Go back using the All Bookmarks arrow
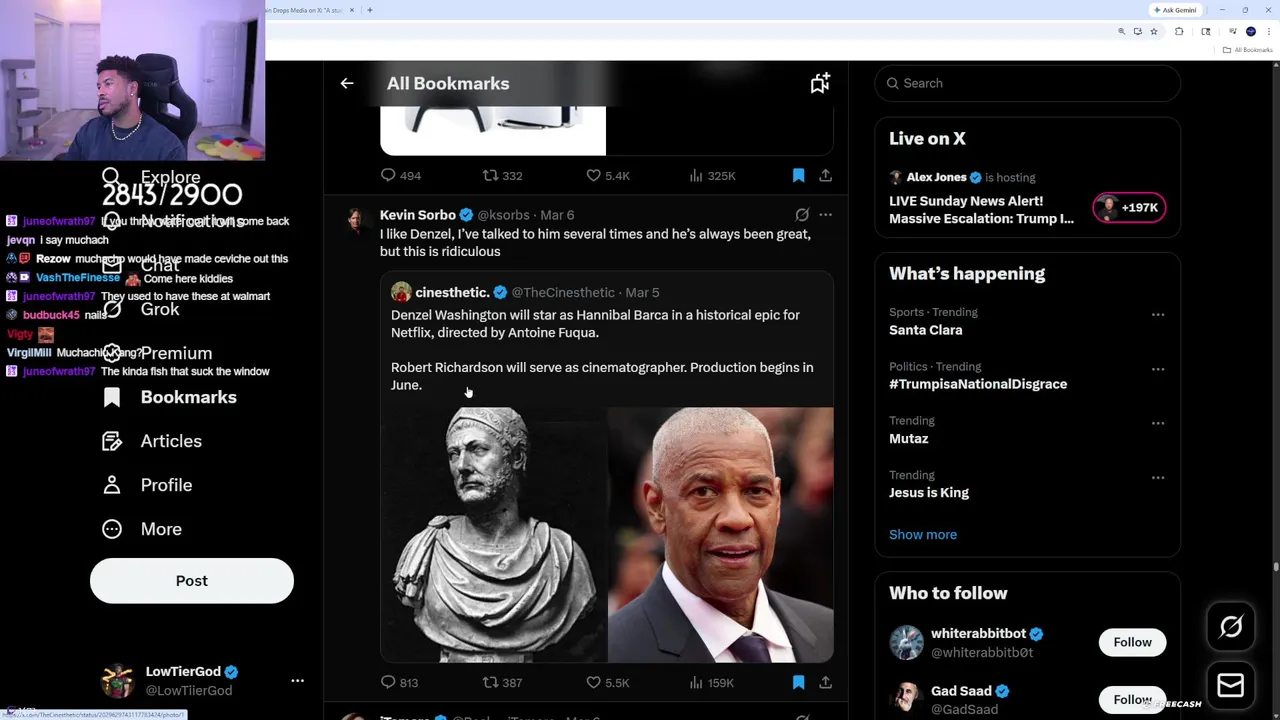Viewport: 1280px width, 720px height. coord(347,84)
